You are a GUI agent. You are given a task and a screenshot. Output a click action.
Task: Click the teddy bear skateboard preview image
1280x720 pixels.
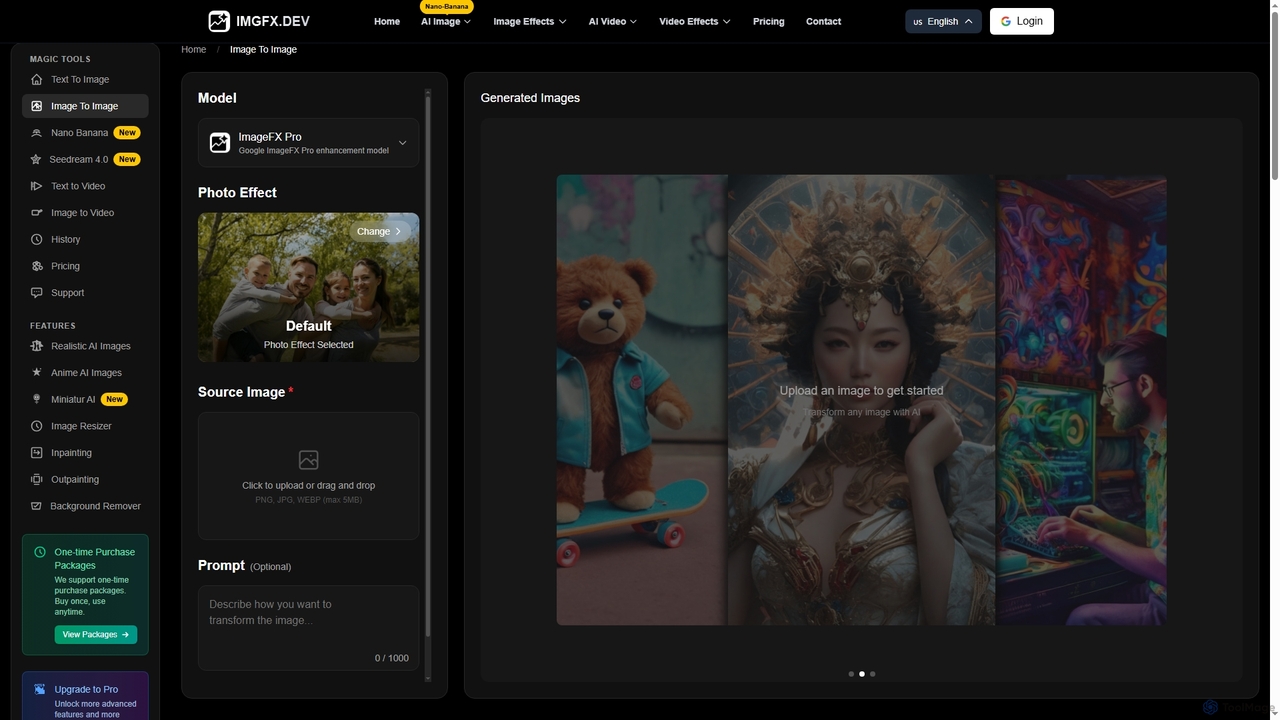(x=642, y=400)
